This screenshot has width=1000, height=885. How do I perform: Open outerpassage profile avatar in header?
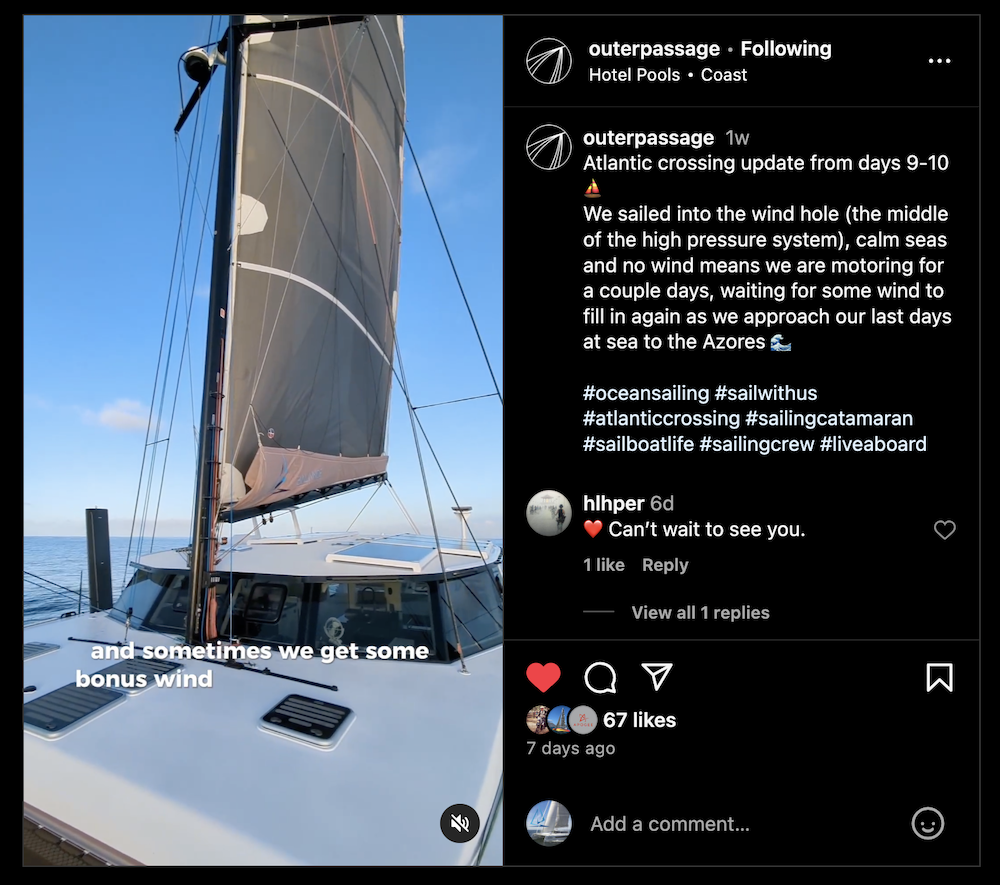pos(549,61)
